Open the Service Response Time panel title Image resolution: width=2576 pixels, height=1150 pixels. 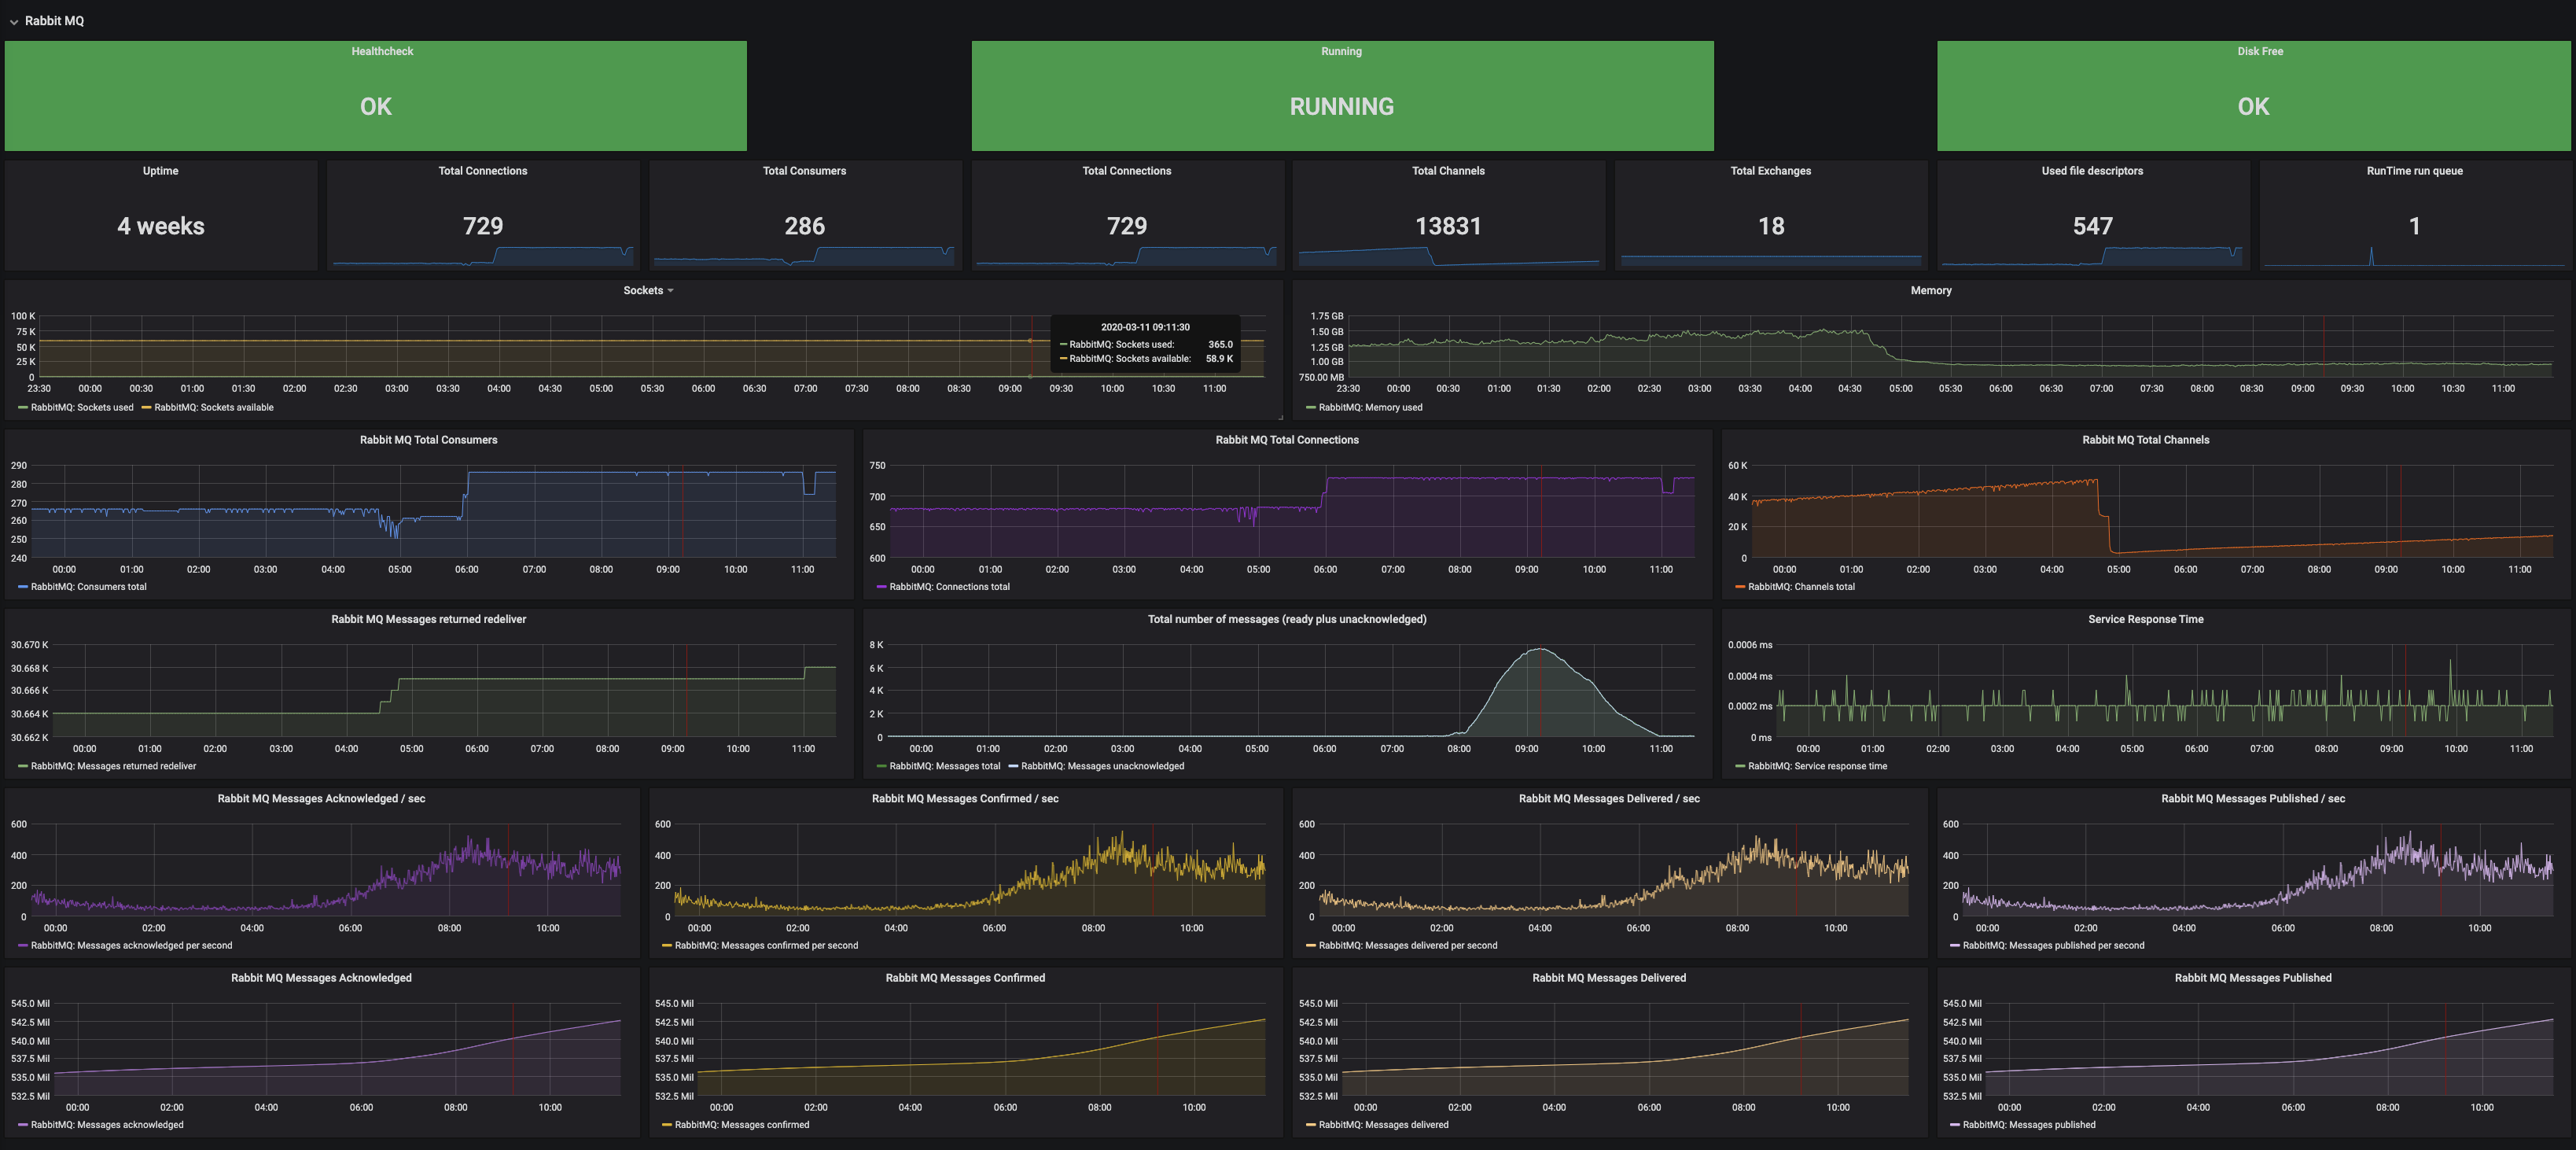2145,619
